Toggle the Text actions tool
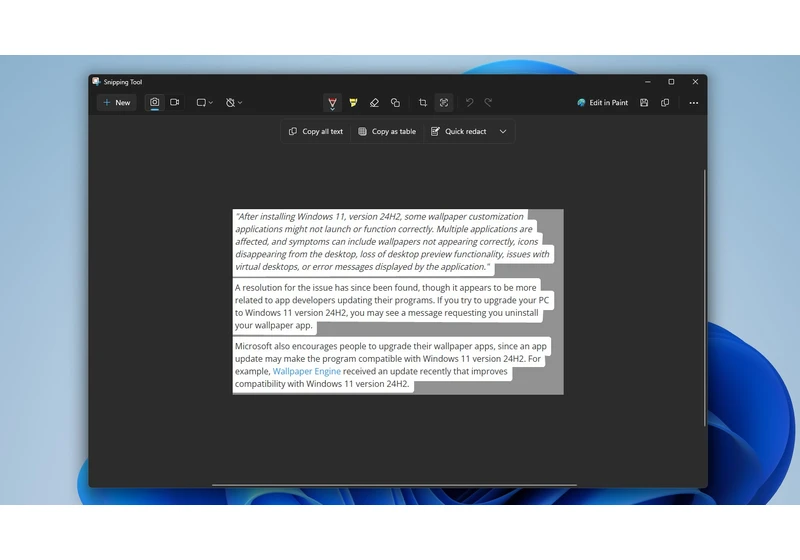 (444, 103)
